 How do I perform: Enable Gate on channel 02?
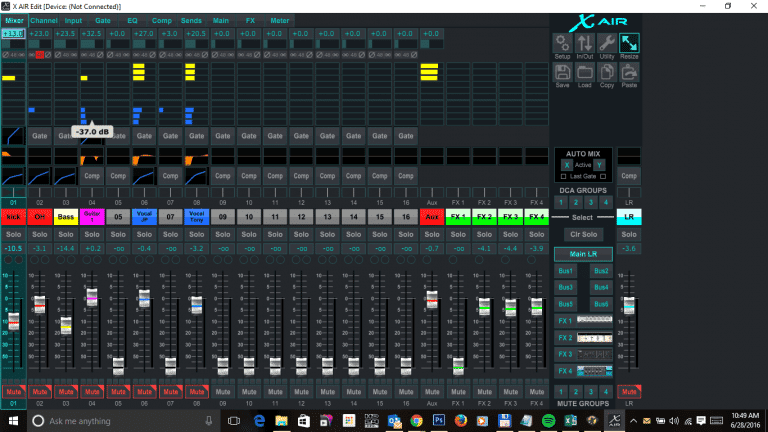click(40, 136)
